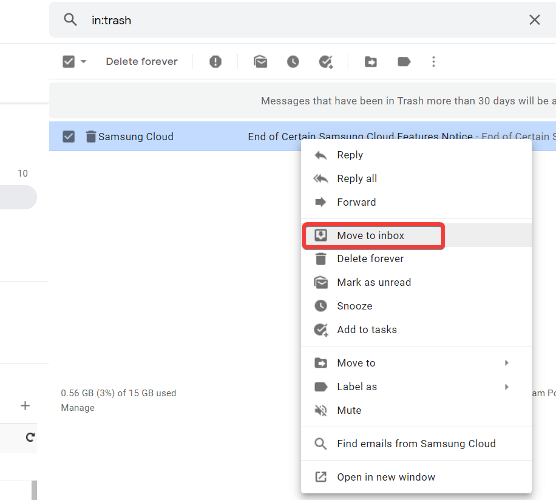Image resolution: width=556 pixels, height=500 pixels.
Task: Click the Samsung Cloud sender name
Action: 136,137
